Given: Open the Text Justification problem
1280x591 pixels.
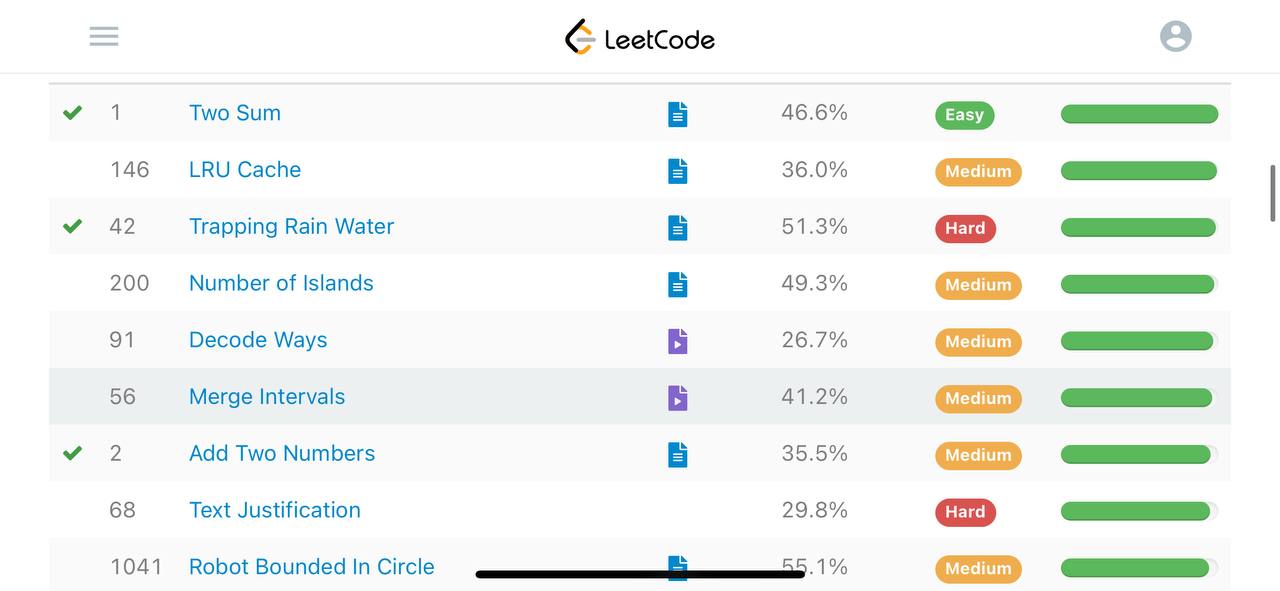Looking at the screenshot, I should tap(275, 510).
